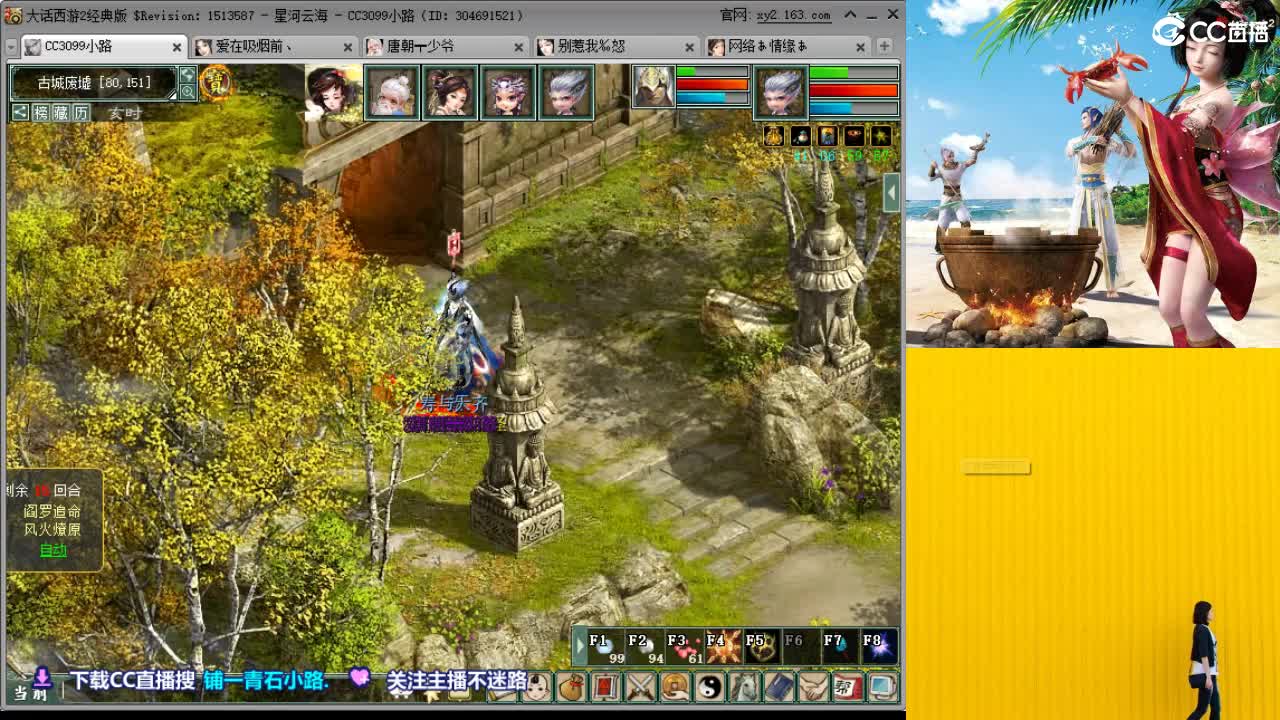Switch to the 唐朝一少爷 tab

coord(445,47)
